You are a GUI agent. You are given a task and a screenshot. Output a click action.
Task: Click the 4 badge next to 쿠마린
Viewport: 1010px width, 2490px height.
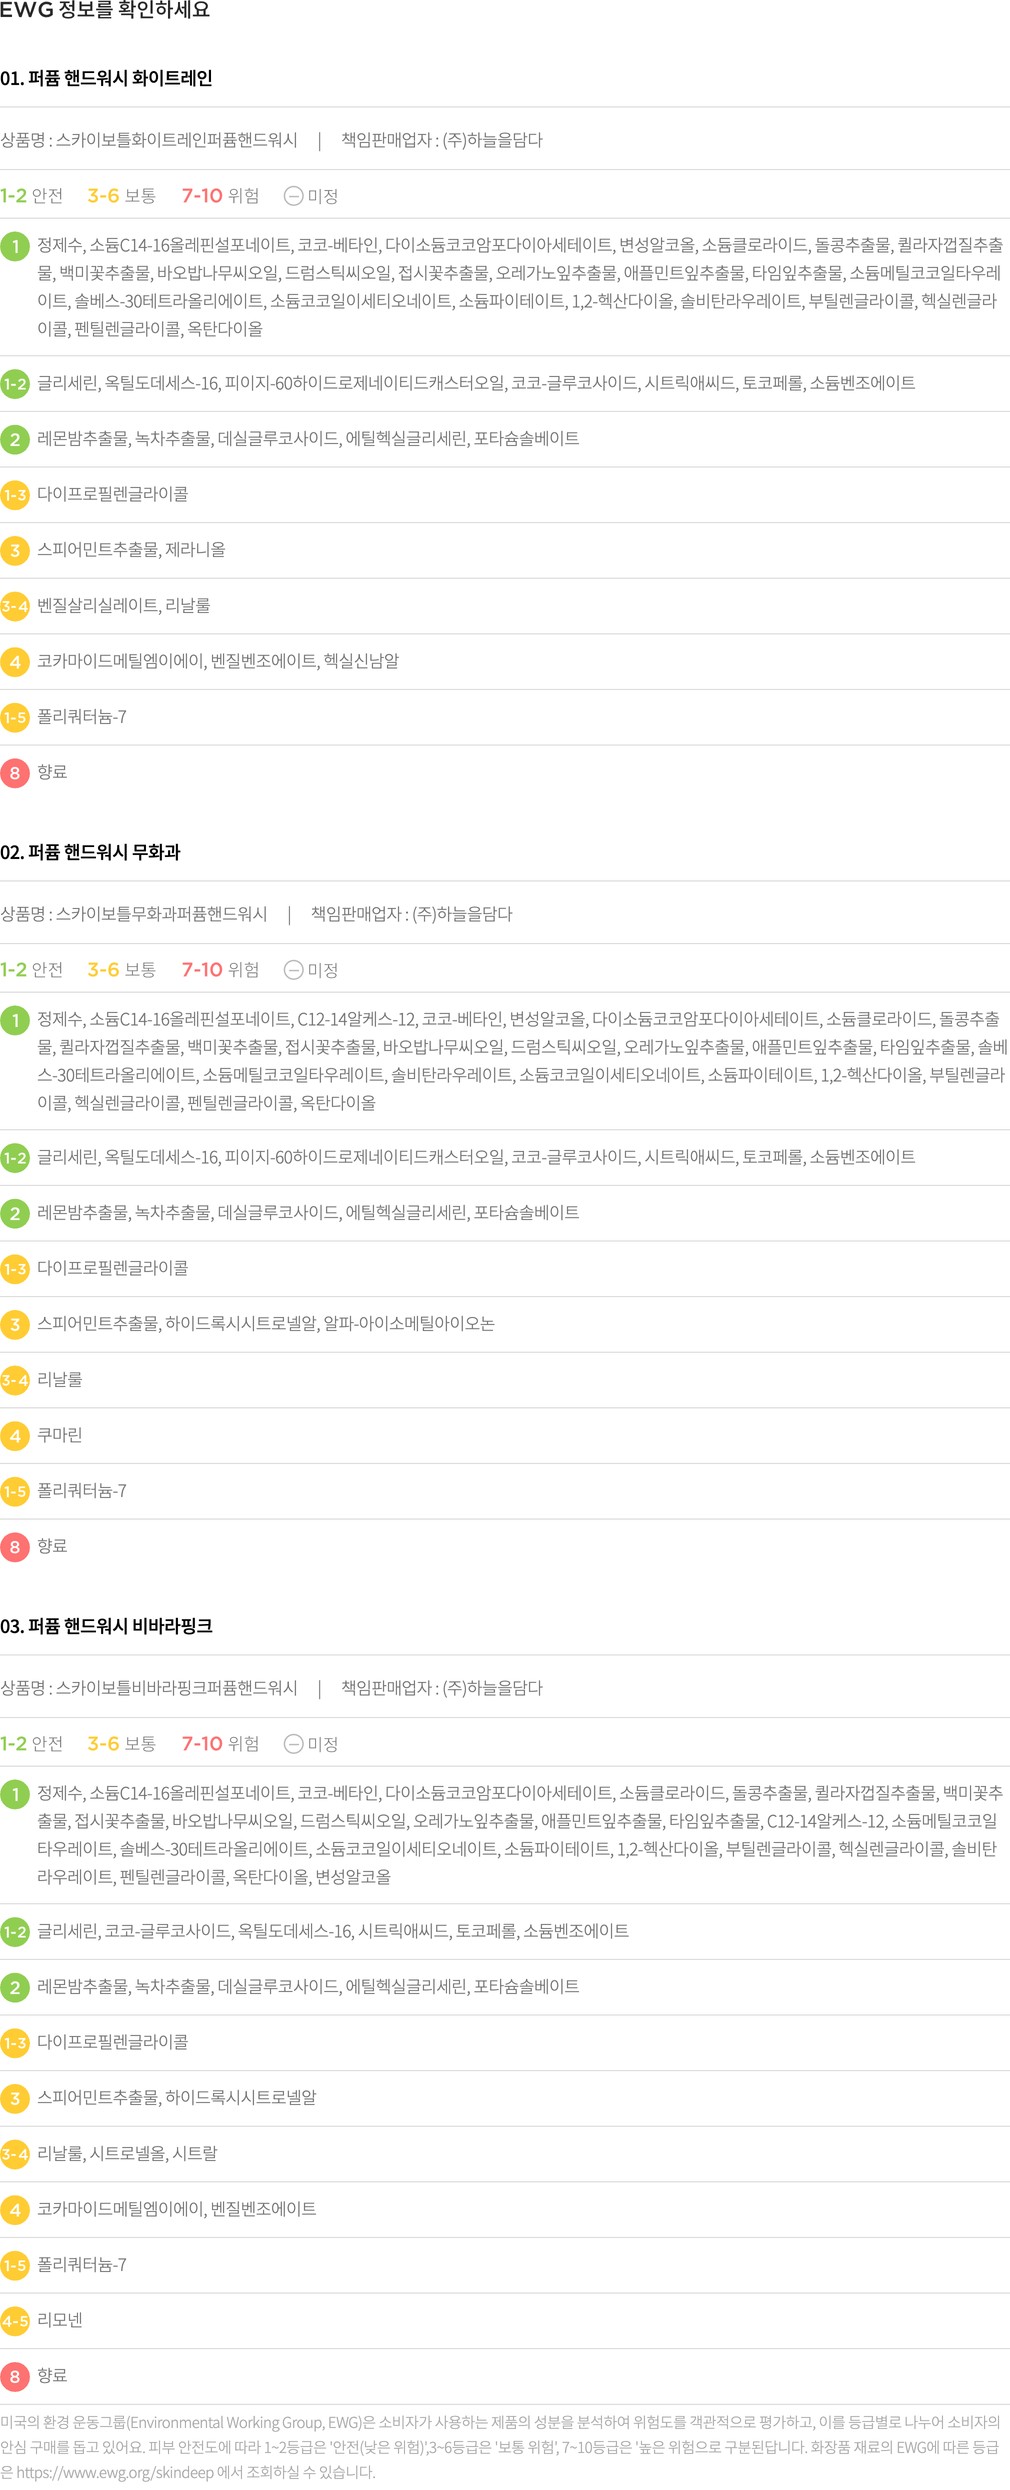coord(15,1436)
